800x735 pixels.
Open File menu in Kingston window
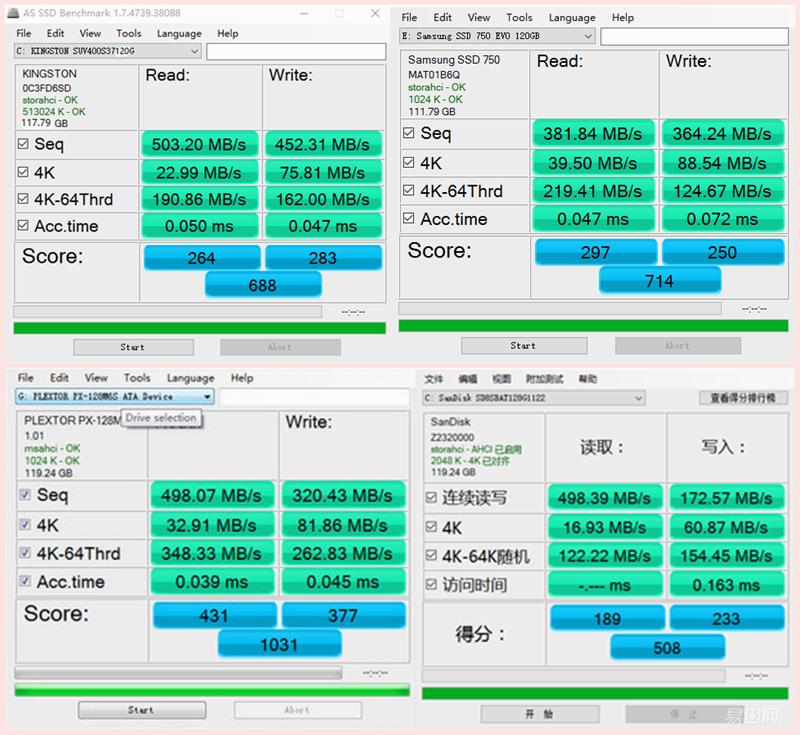23,33
